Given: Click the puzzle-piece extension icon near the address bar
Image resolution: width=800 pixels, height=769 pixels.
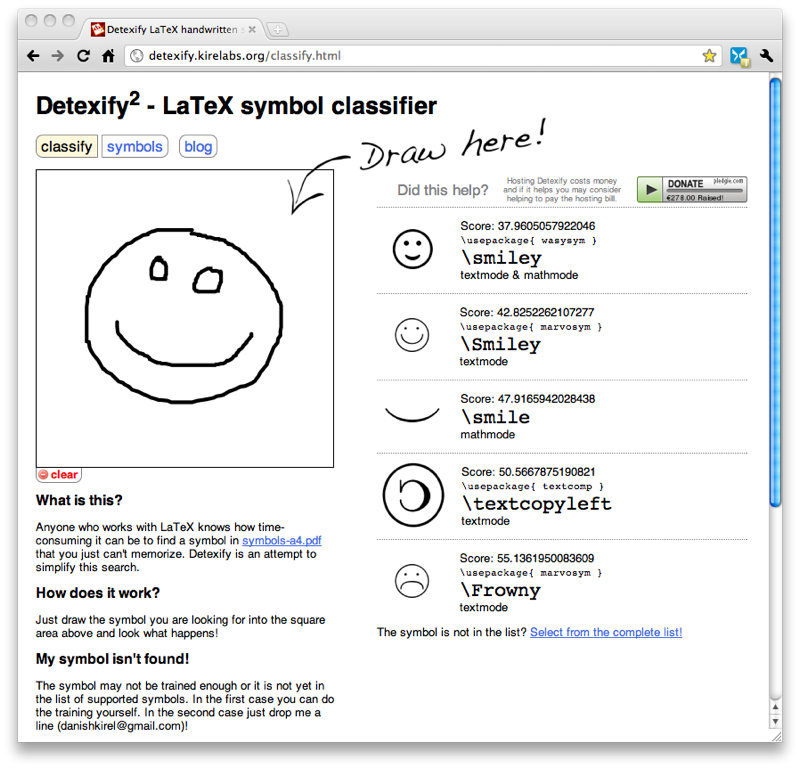Looking at the screenshot, I should (x=741, y=57).
